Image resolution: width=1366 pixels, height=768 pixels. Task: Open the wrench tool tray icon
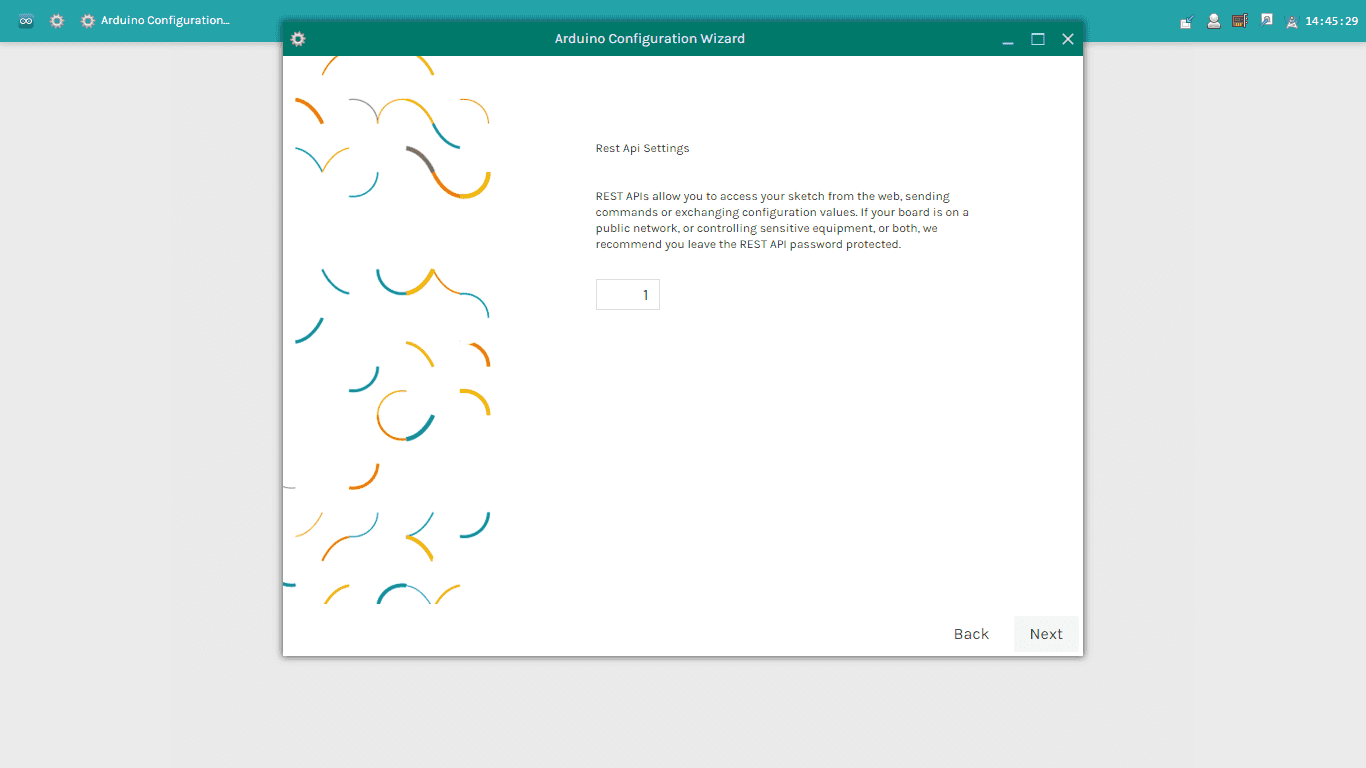1267,20
